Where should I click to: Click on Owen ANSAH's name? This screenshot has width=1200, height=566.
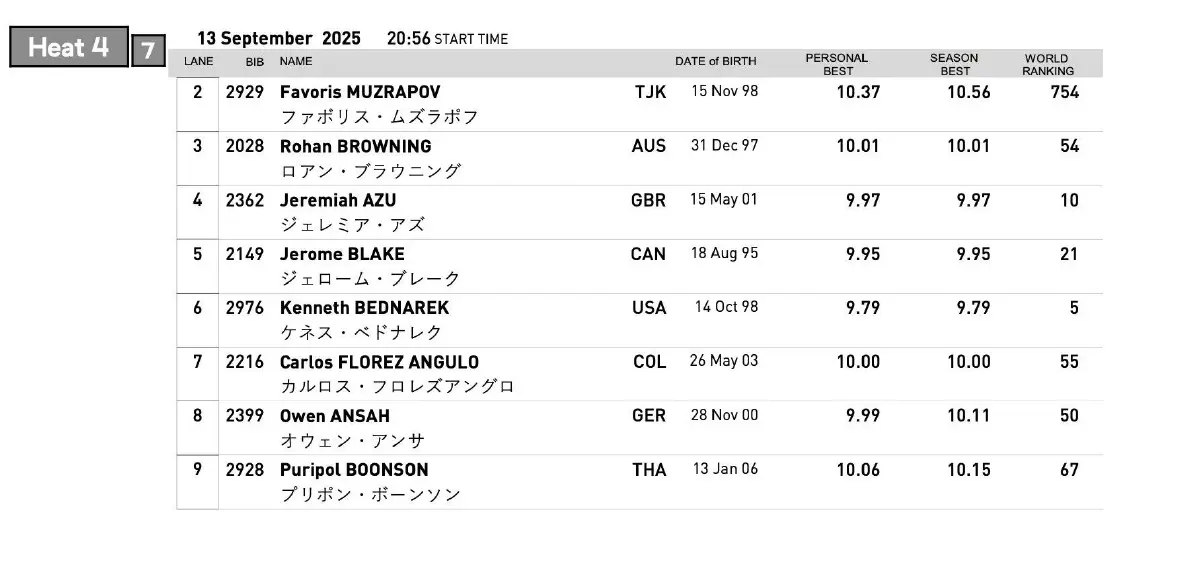point(335,416)
